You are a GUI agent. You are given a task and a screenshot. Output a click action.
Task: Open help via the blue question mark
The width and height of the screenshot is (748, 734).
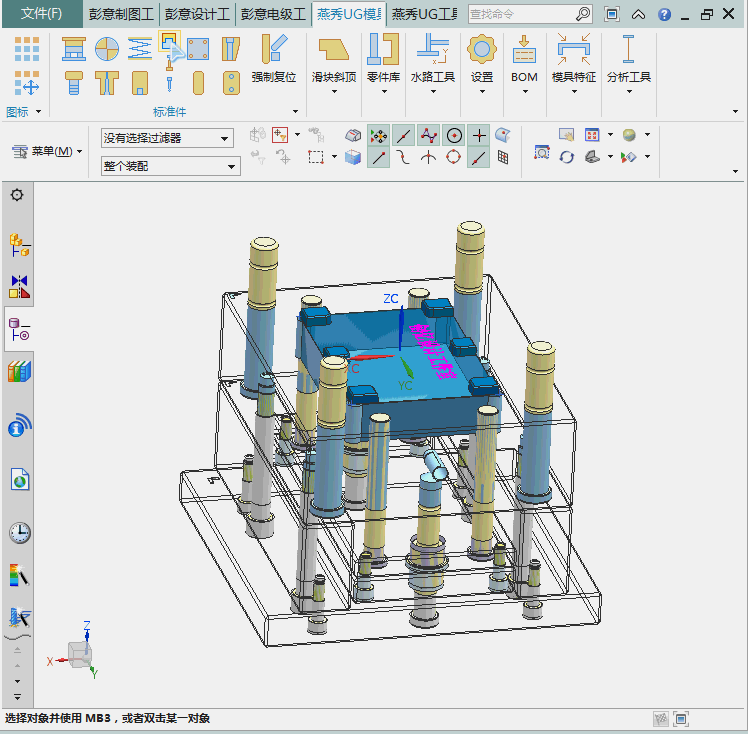coord(664,15)
